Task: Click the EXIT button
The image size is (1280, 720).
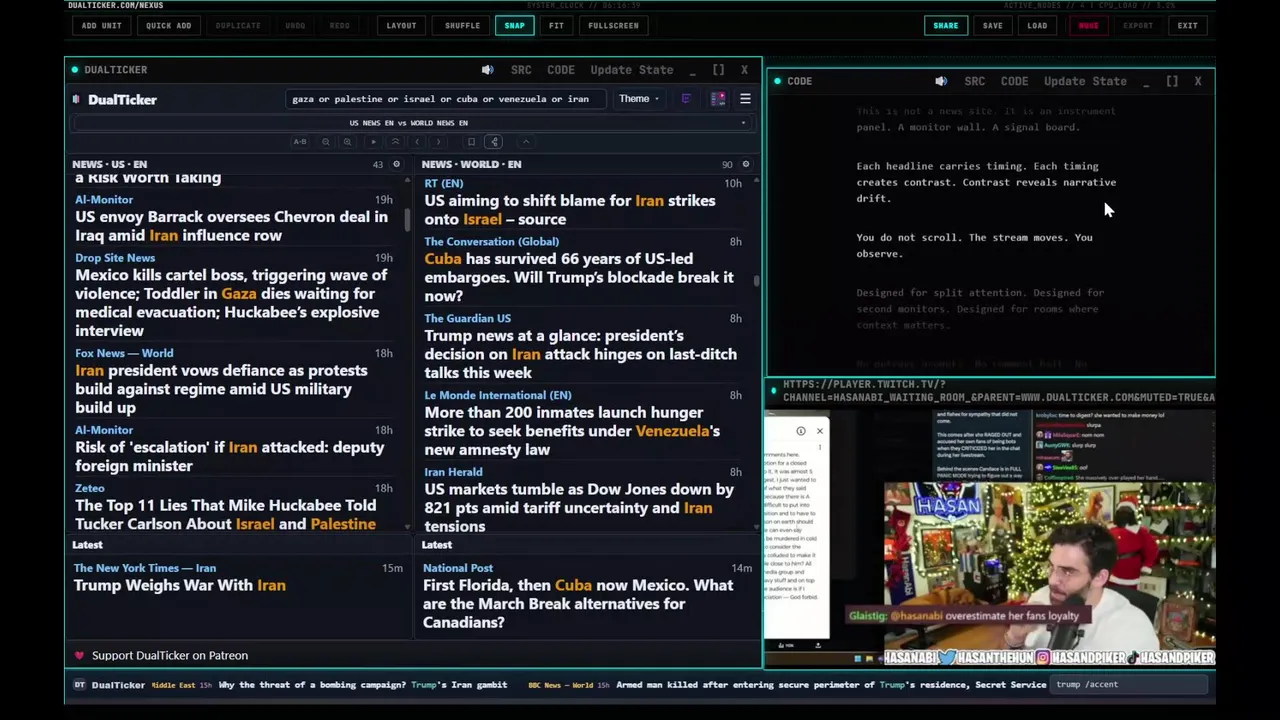Action: coord(1187,25)
